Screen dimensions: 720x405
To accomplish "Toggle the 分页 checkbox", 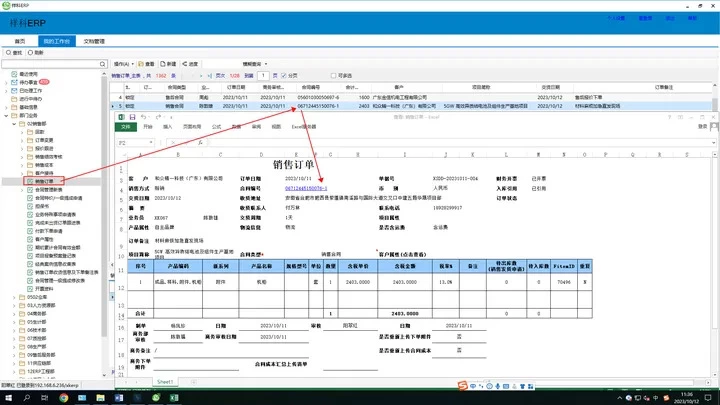I will click(285, 75).
